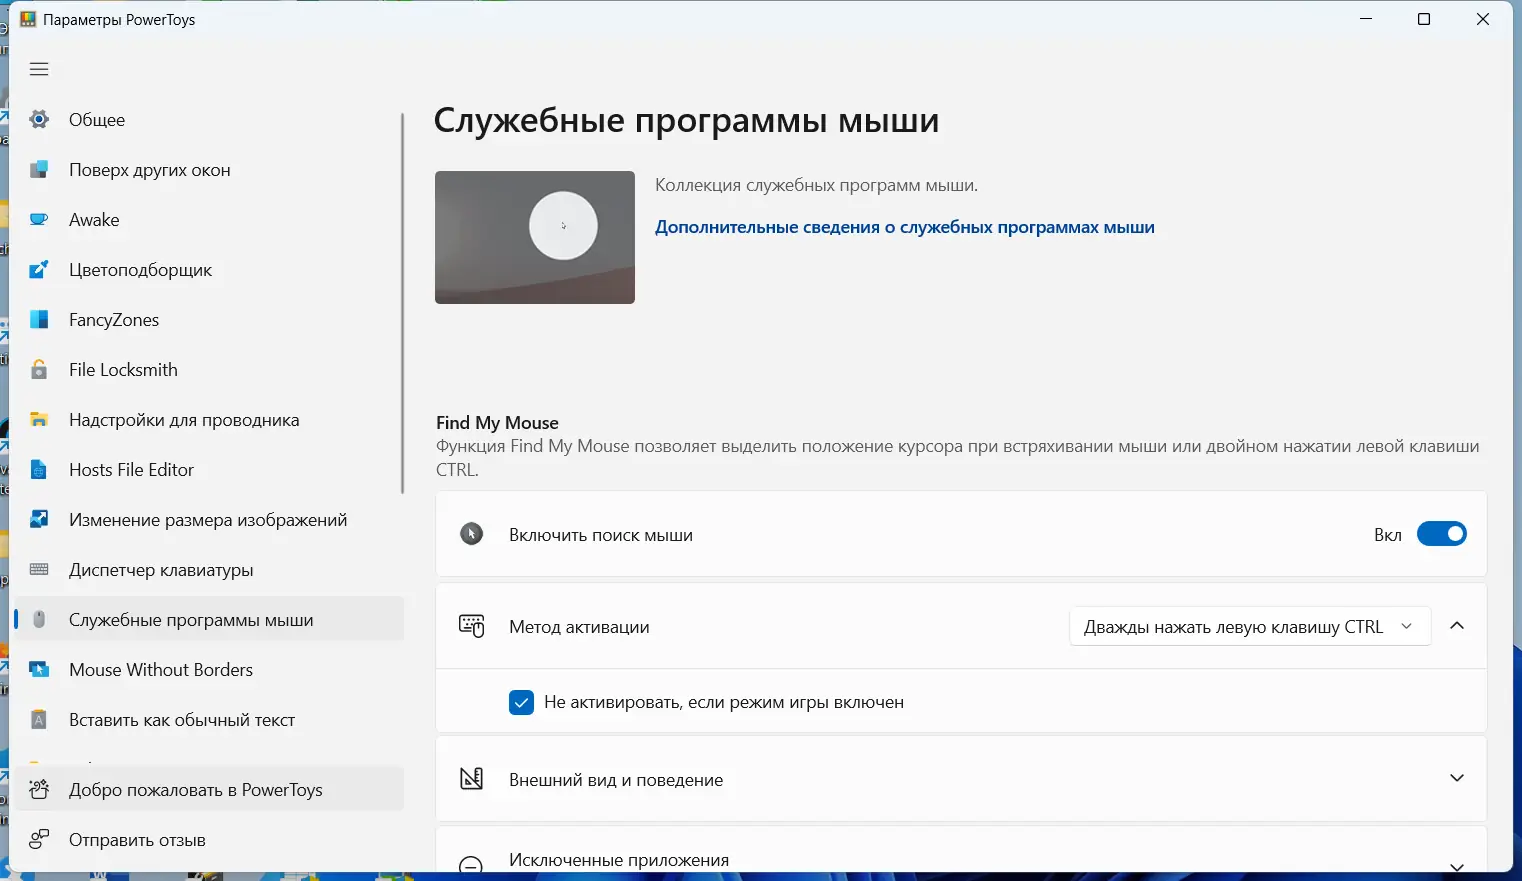The height and width of the screenshot is (881, 1522).
Task: Open the activation method dropdown
Action: [1250, 627]
